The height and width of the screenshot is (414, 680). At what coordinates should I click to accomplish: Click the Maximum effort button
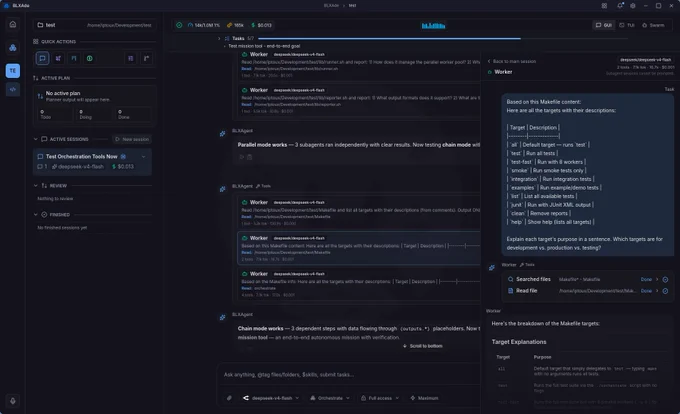(425, 398)
